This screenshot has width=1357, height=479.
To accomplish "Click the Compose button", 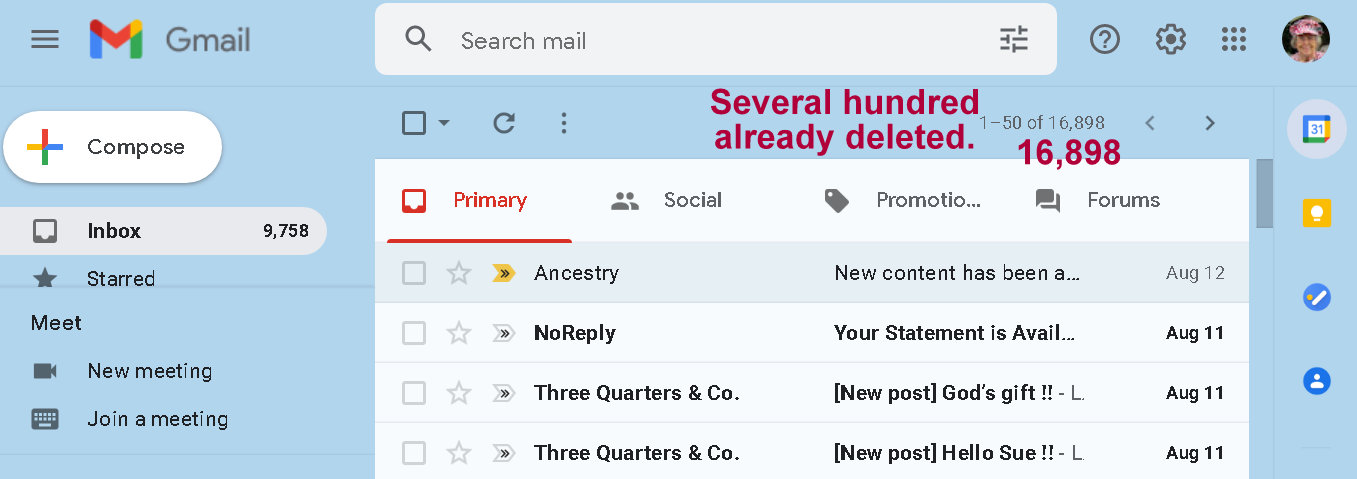I will (112, 147).
